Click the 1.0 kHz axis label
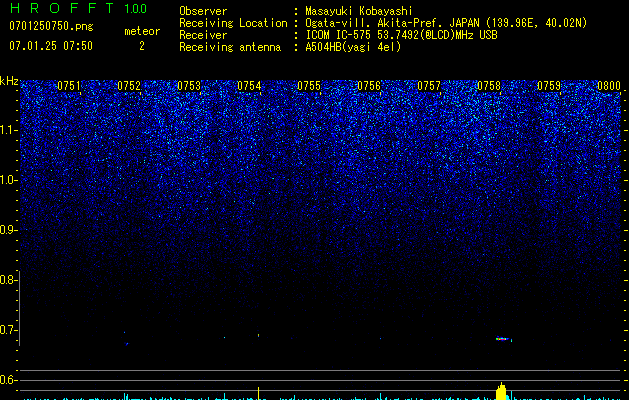 point(8,180)
